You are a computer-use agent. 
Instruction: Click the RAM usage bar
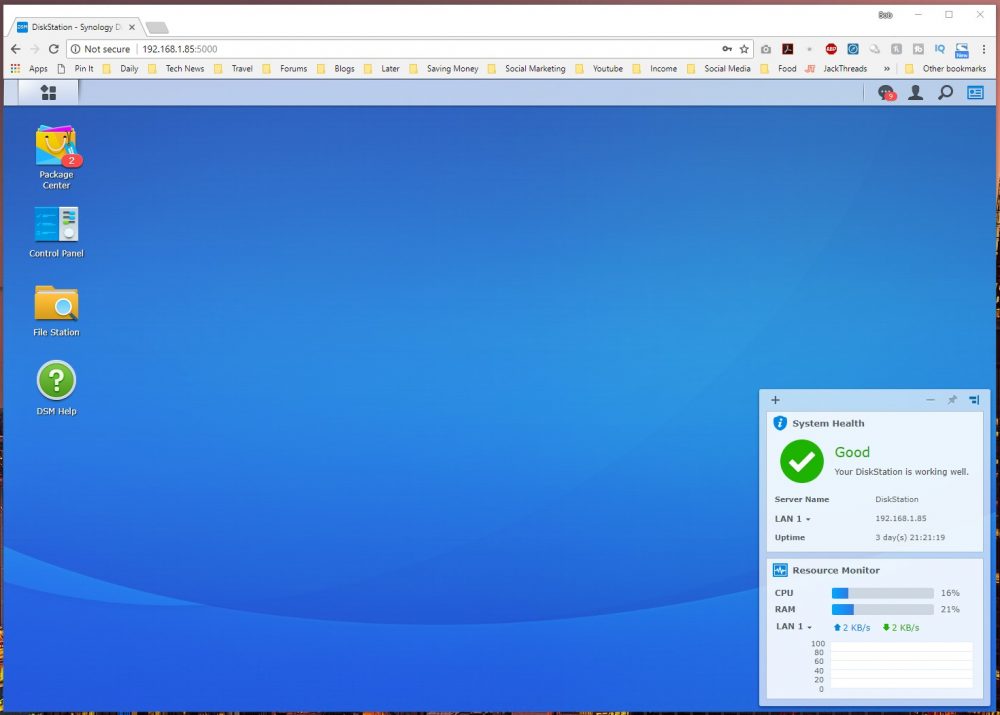[x=882, y=609]
